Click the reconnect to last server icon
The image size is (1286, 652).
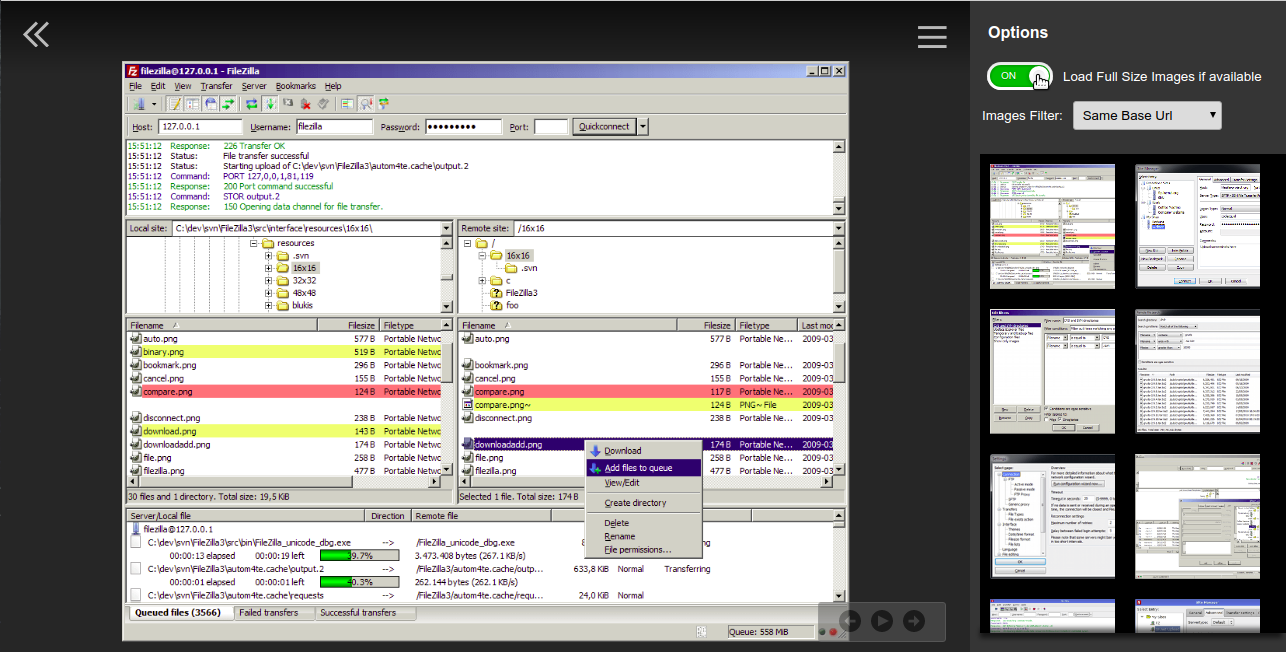[x=324, y=103]
